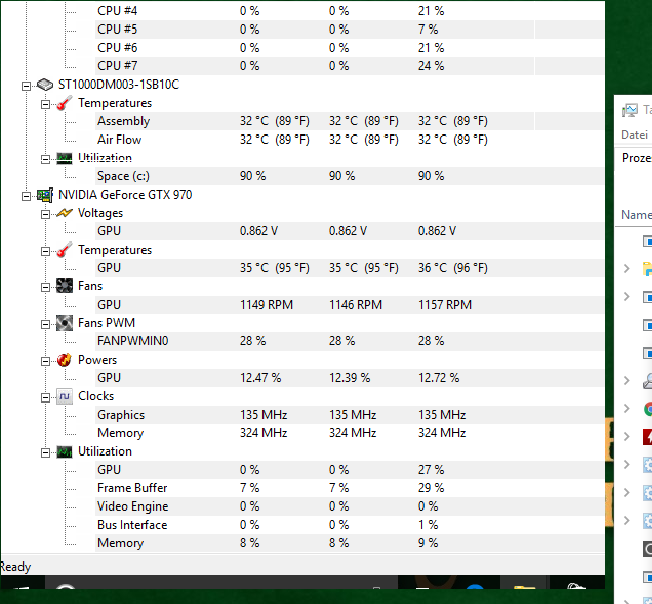Open the Prozesse tab in Task Manager
This screenshot has height=604, width=652.
[637, 158]
